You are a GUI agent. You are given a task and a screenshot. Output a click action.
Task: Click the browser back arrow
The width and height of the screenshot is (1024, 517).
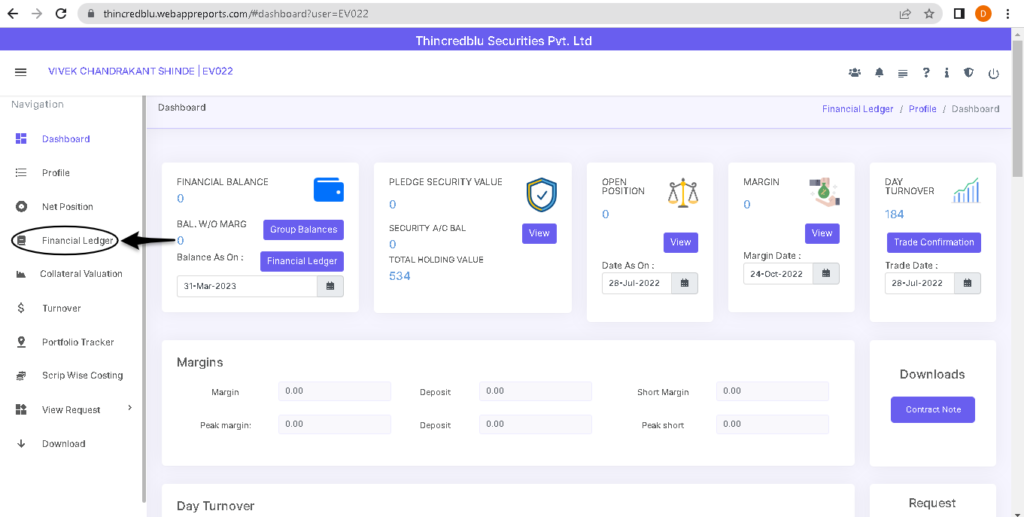pos(12,13)
